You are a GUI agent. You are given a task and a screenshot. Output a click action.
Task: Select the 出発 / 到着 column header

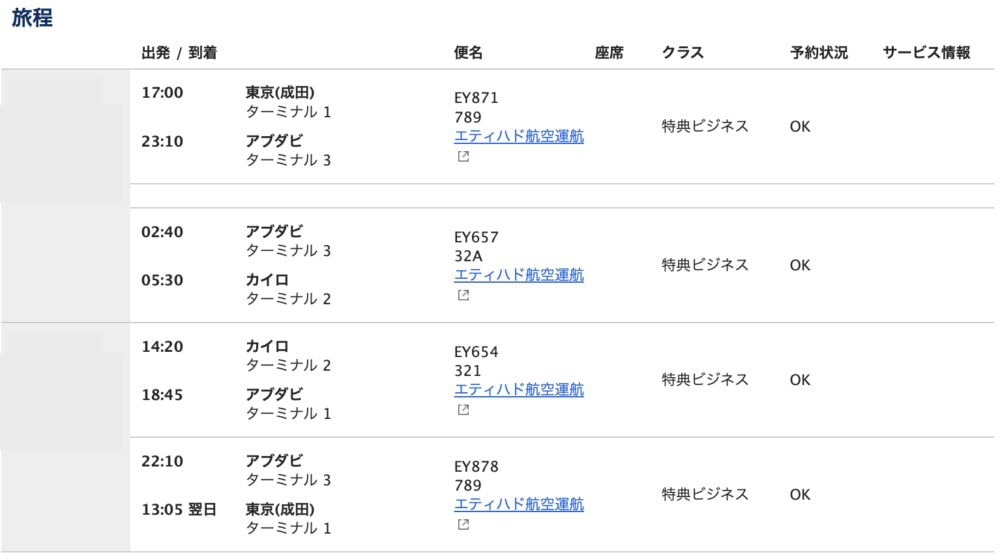pos(179,53)
